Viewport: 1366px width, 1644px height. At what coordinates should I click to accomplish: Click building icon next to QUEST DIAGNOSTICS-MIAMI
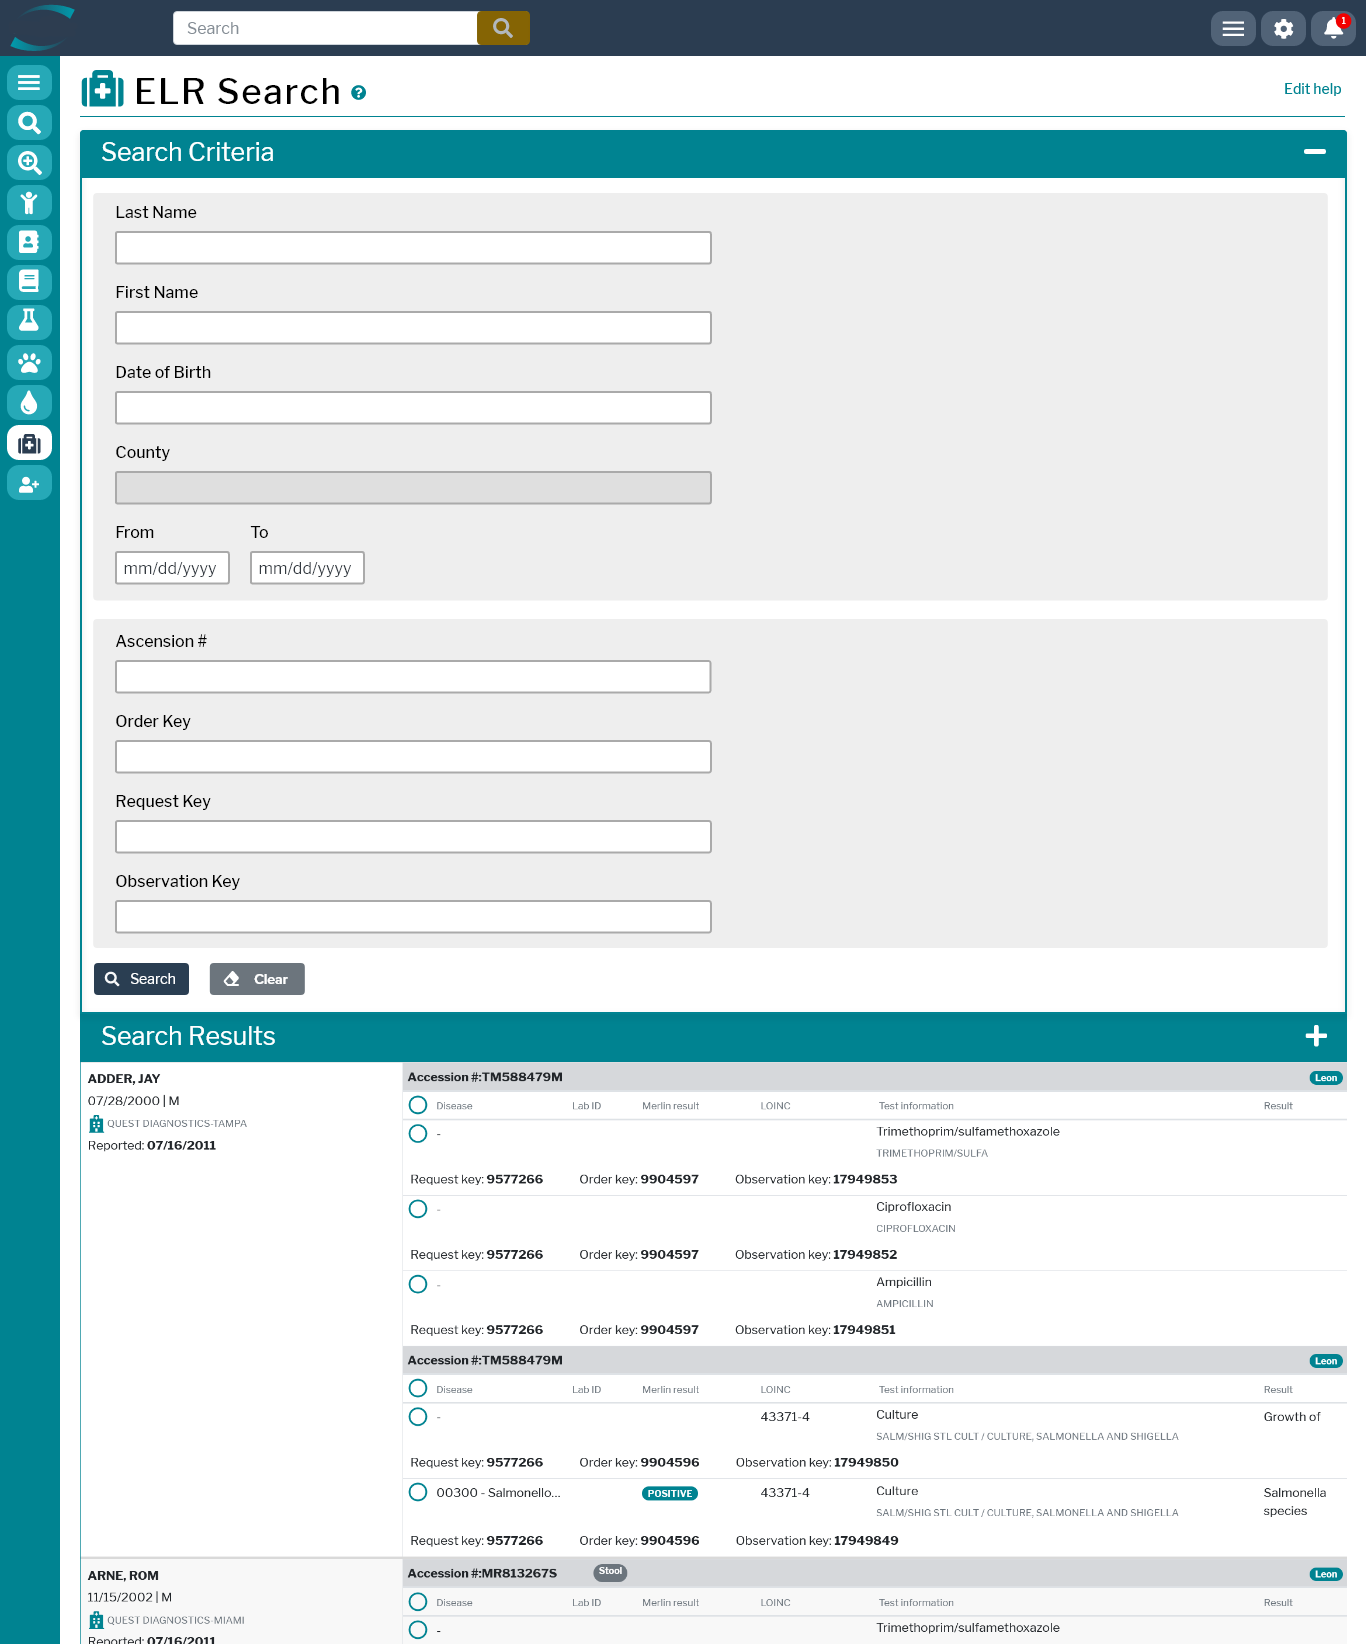click(96, 1621)
